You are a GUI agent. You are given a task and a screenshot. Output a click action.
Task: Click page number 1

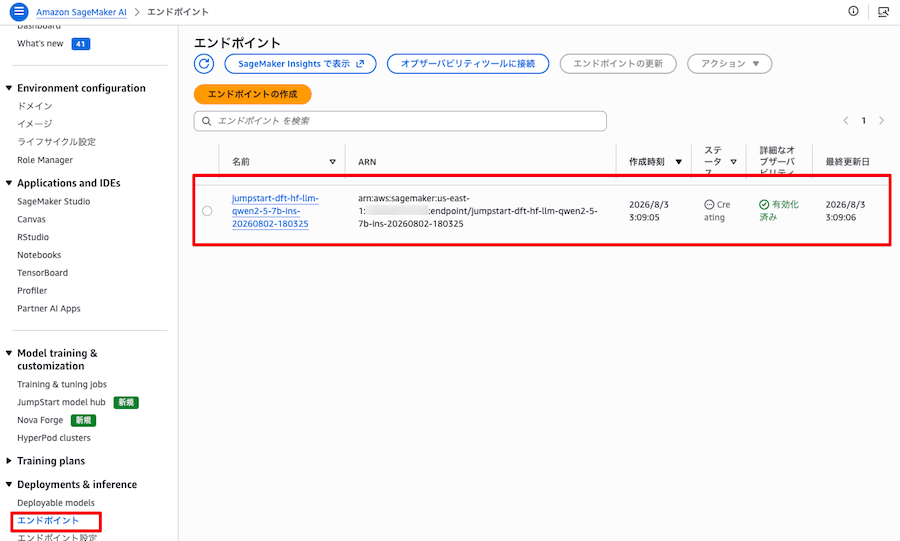point(863,120)
